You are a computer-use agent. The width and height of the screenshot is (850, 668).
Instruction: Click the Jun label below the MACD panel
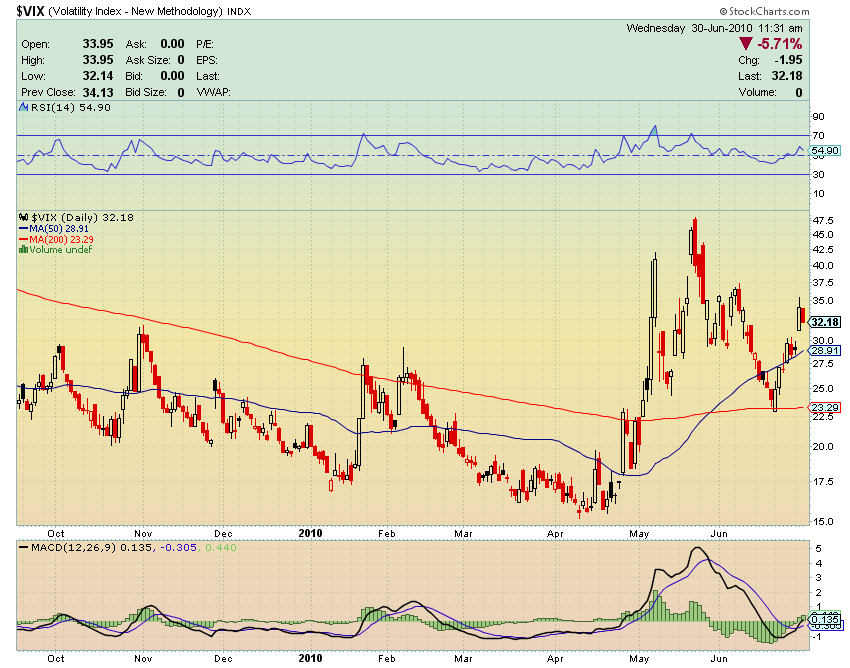point(719,659)
